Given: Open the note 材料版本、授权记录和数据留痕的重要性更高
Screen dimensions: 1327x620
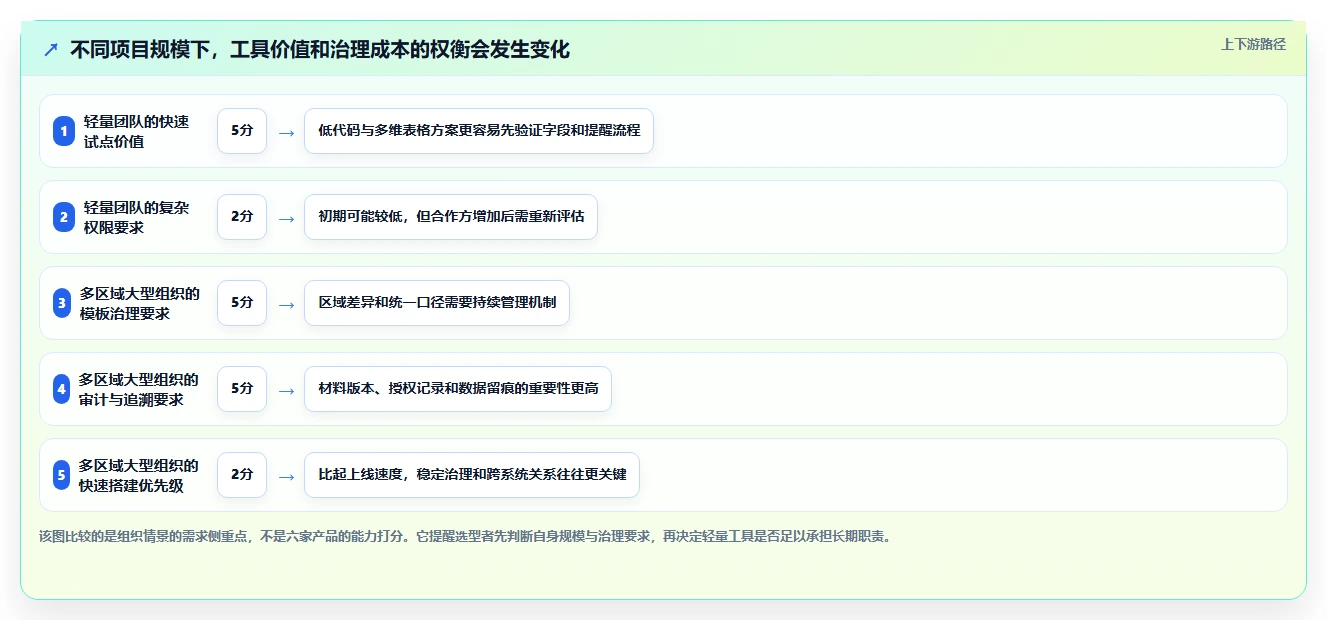Looking at the screenshot, I should pos(458,389).
